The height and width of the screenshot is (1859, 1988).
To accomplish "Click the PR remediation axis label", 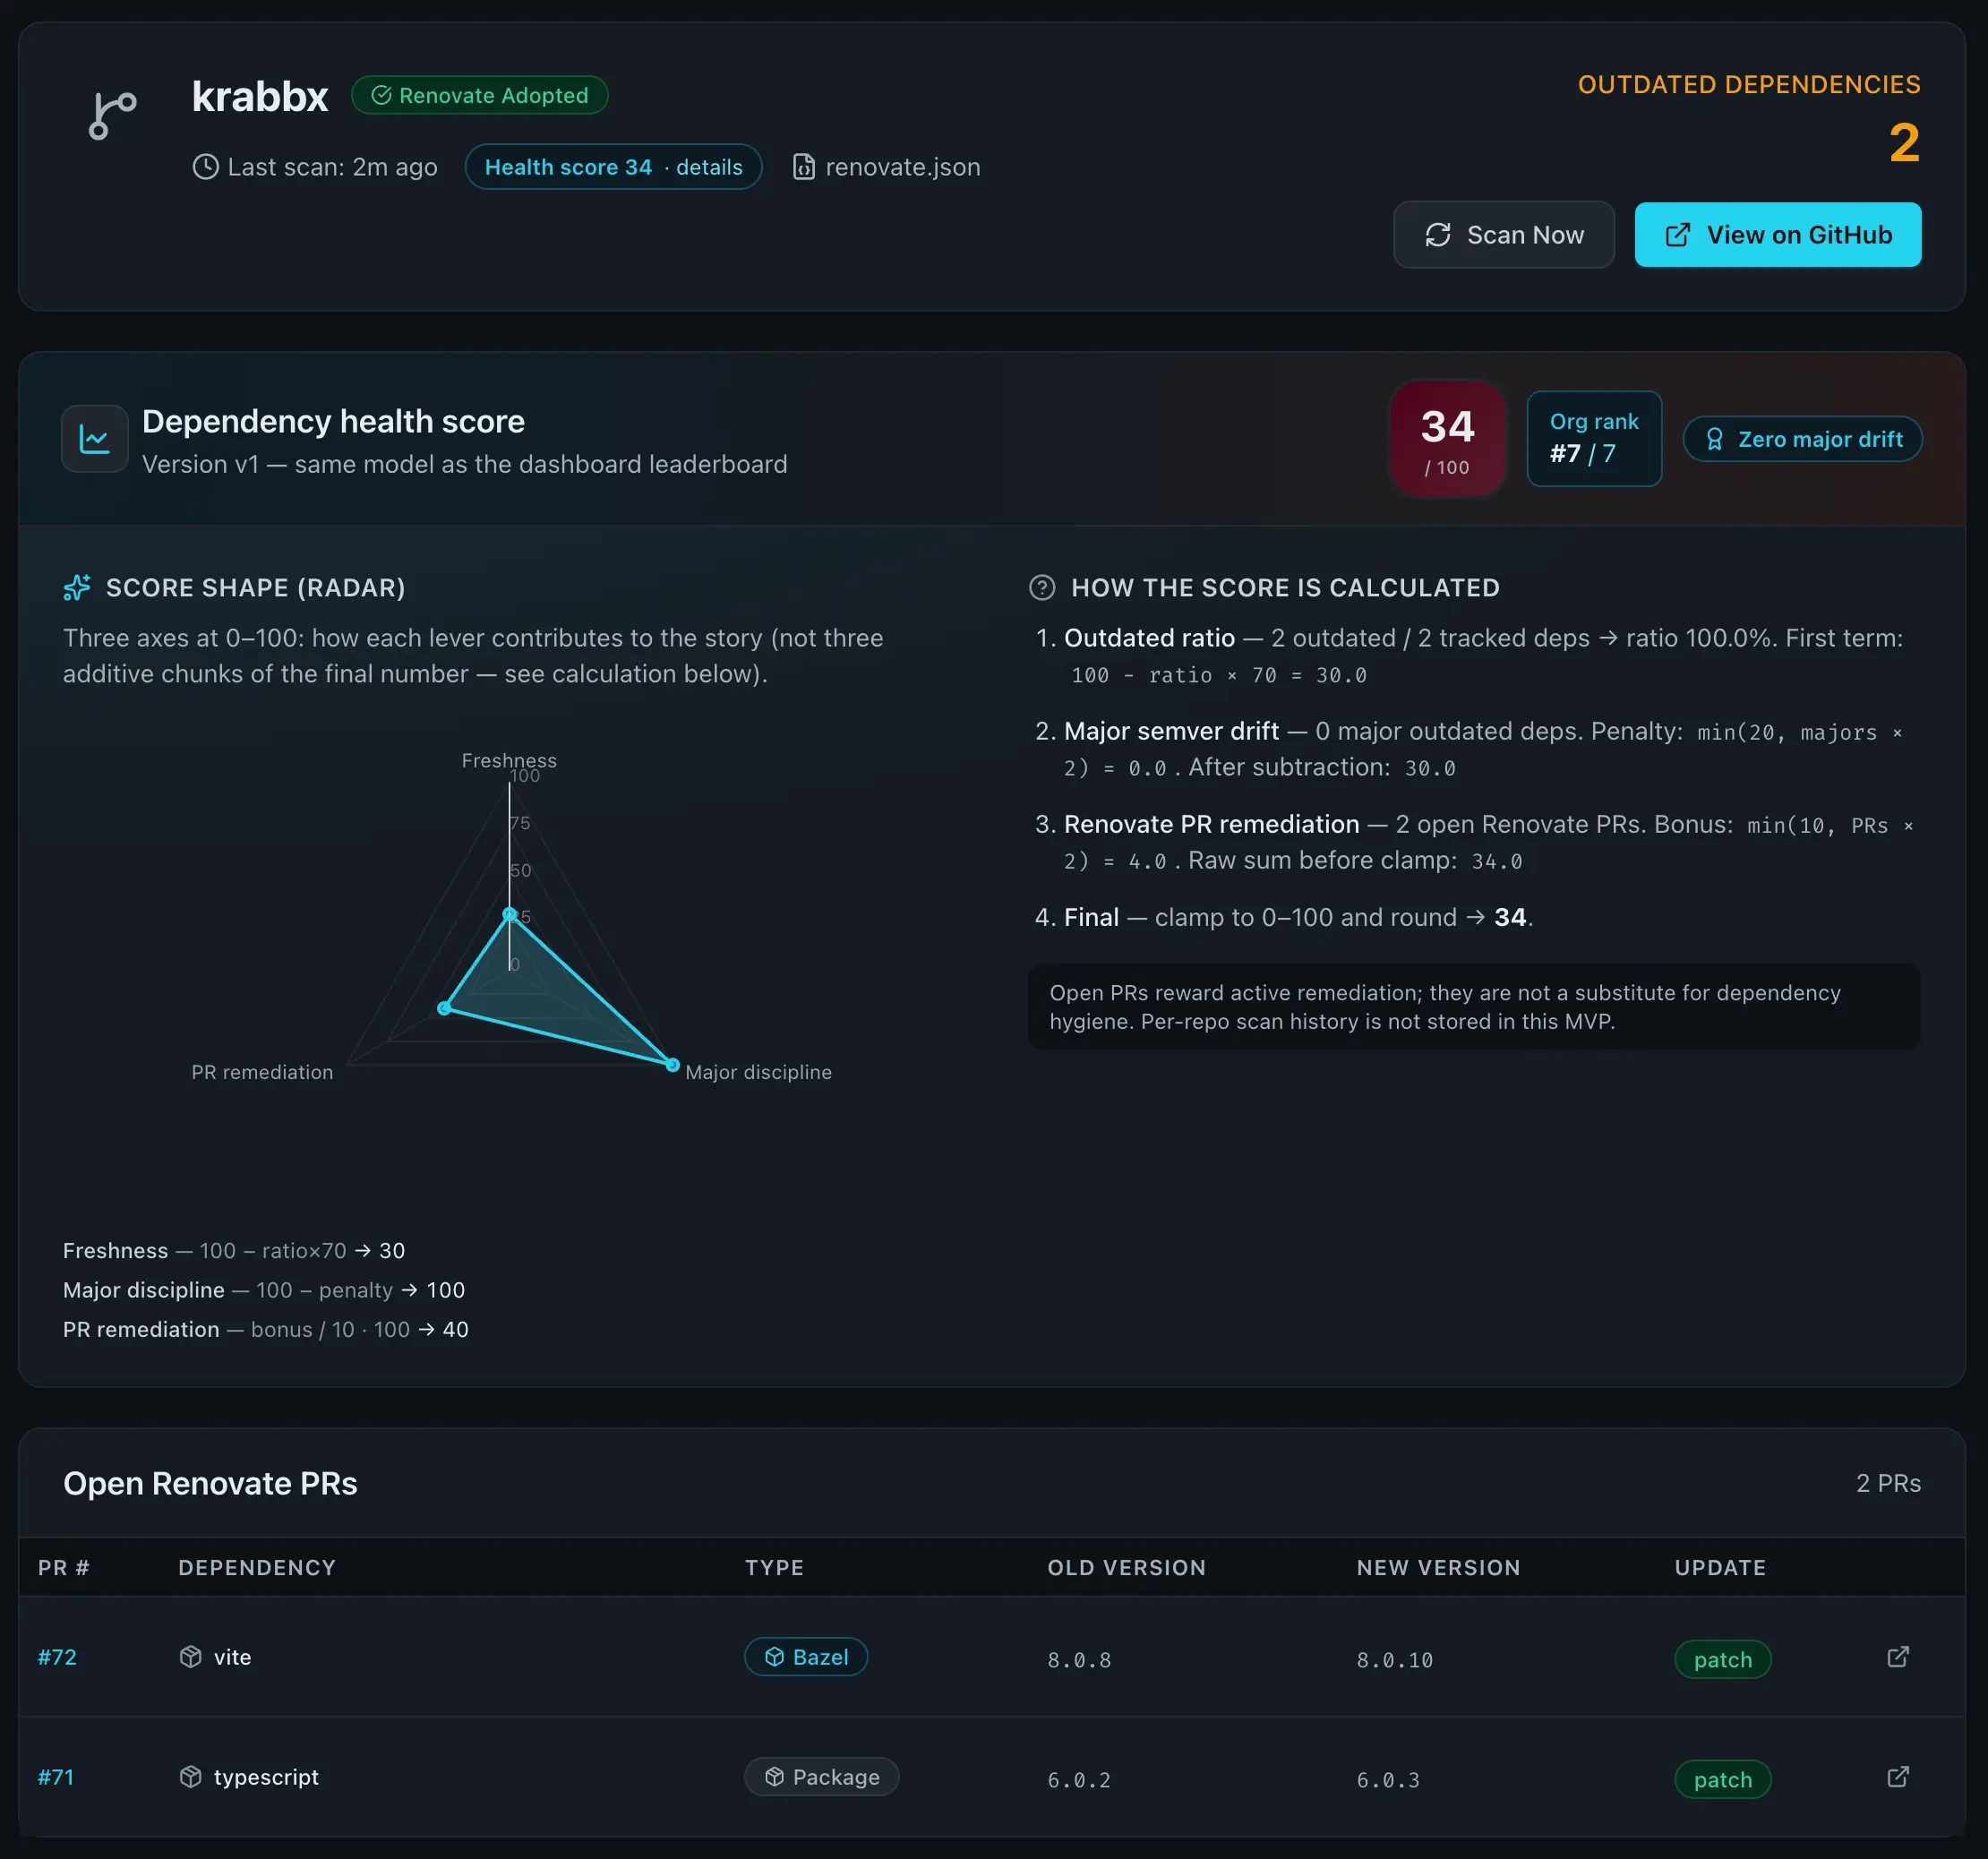I will (x=262, y=1072).
